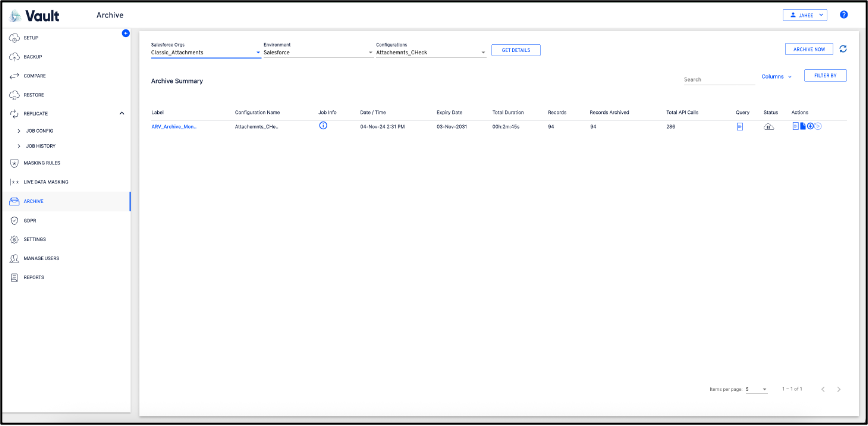Collapse the Replicate menu section
This screenshot has height=426, width=868.
point(121,114)
